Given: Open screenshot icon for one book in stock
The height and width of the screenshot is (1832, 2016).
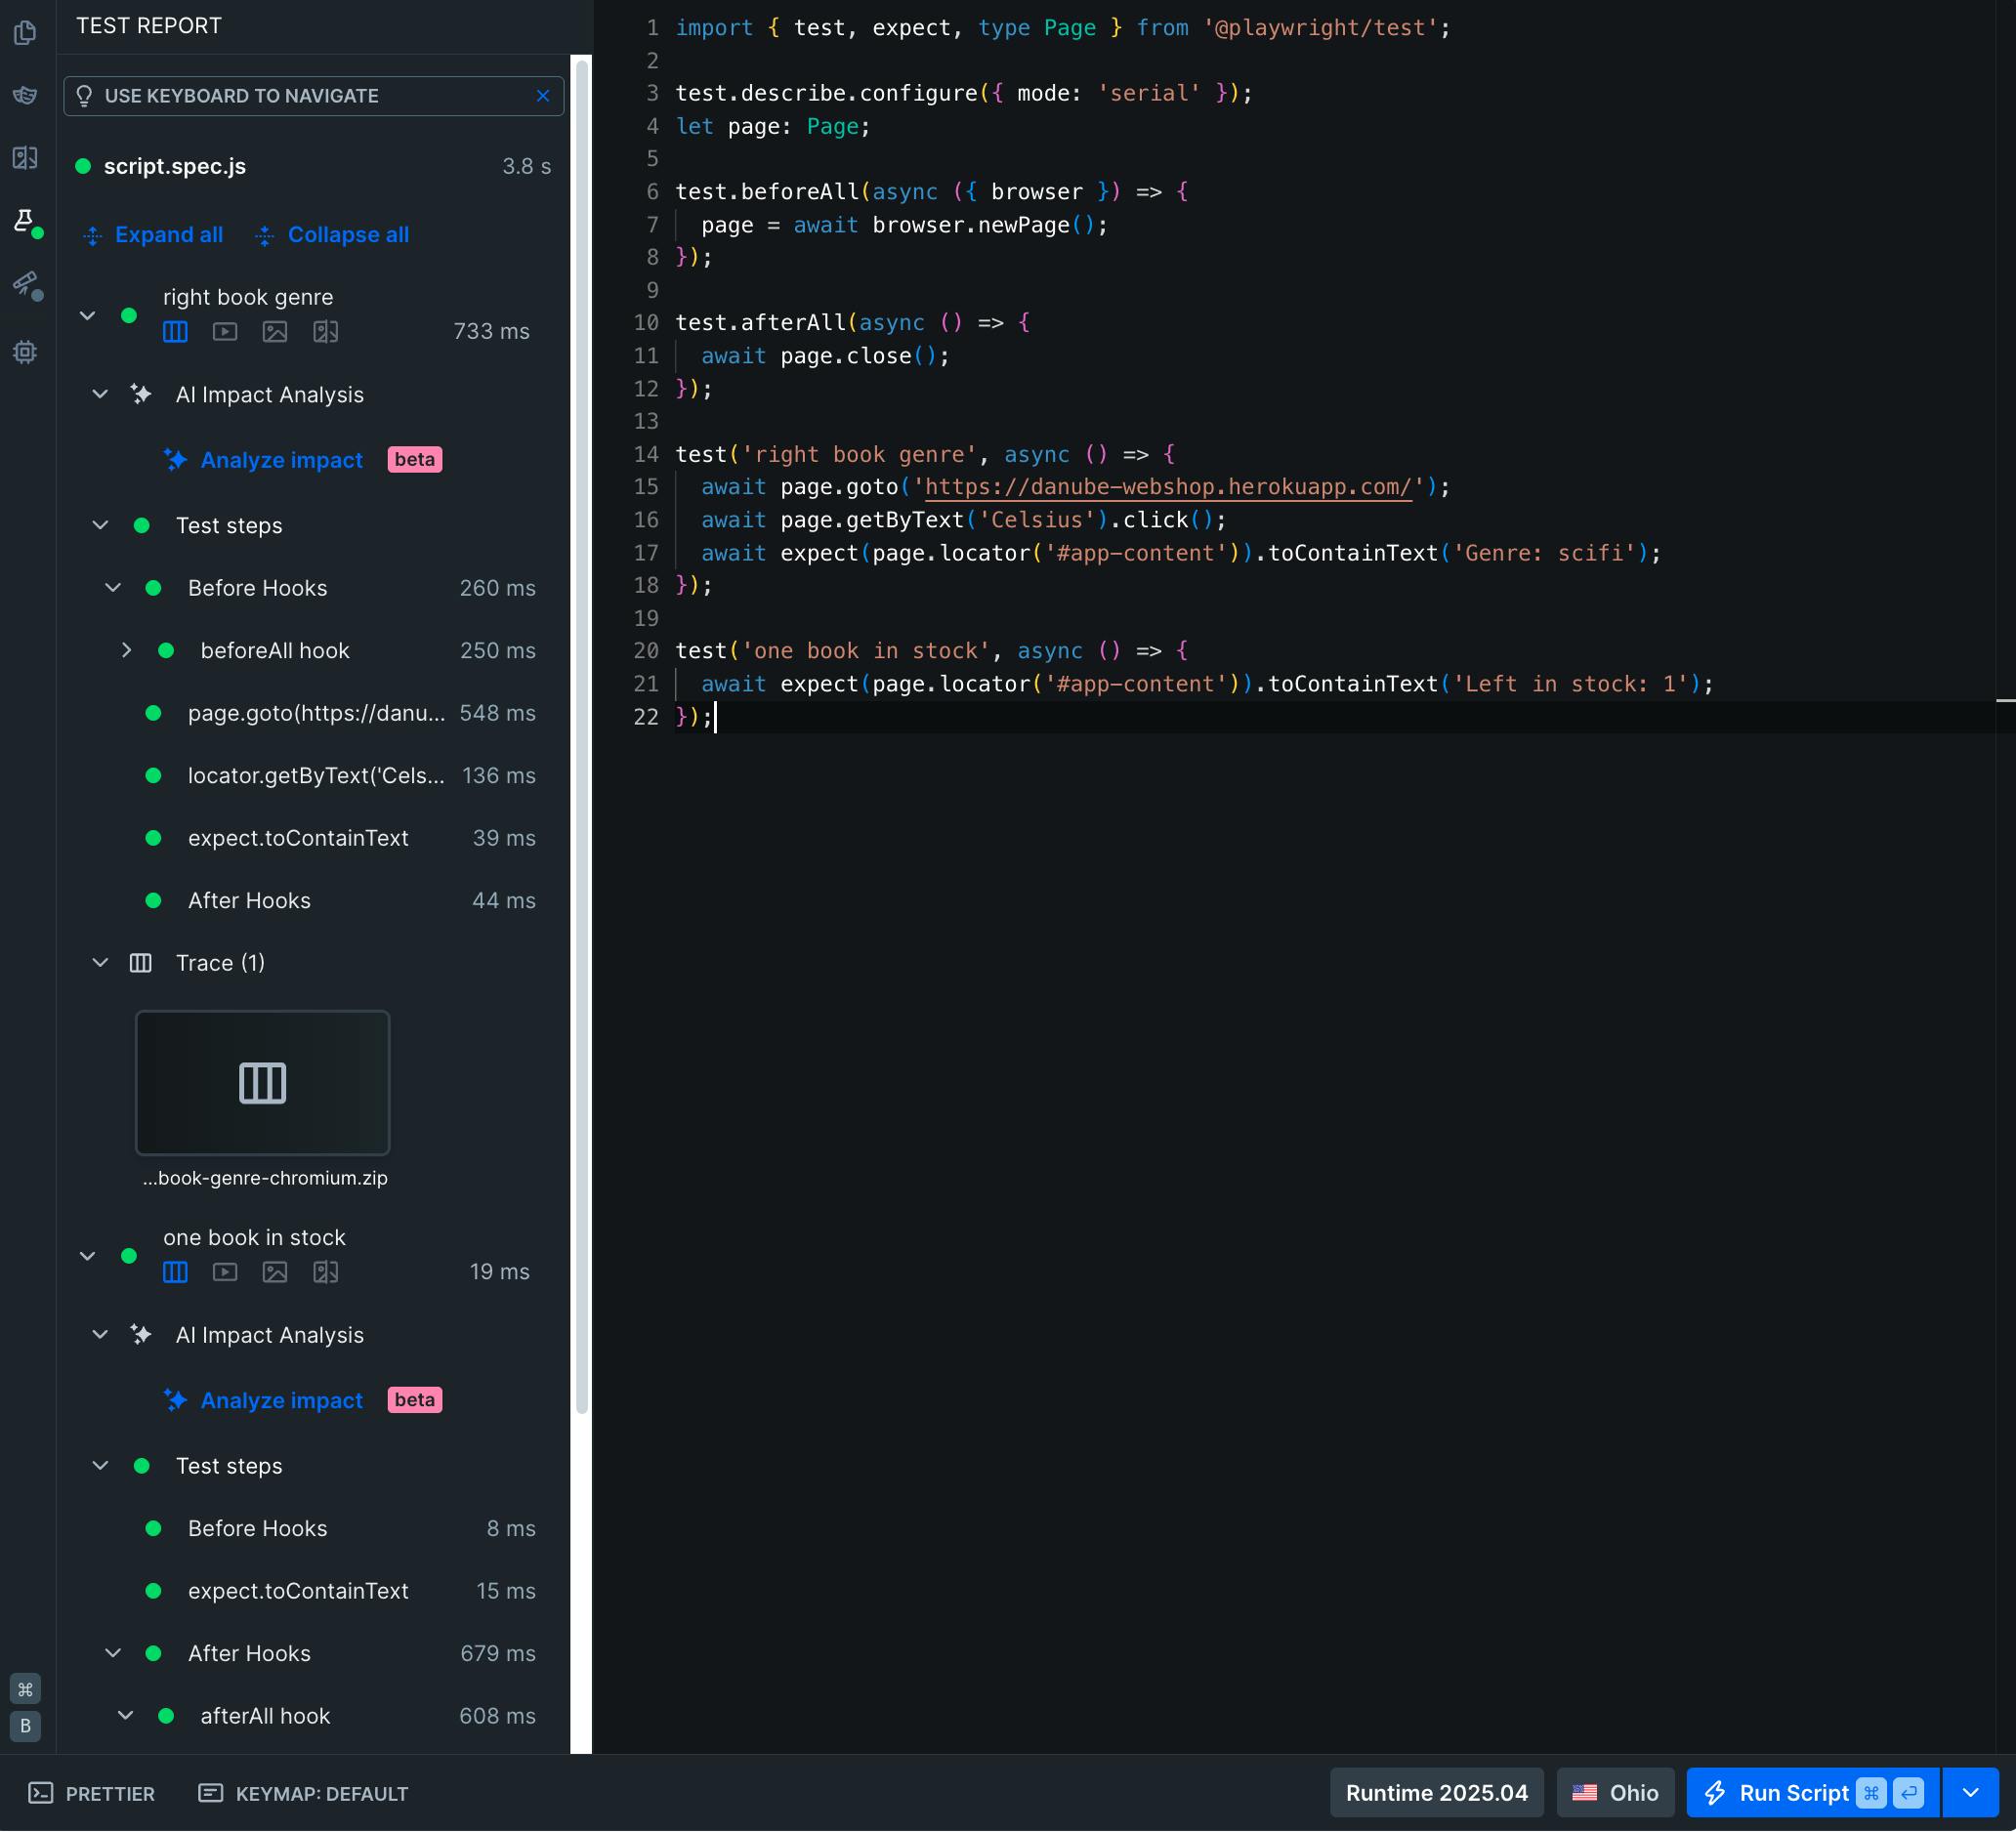Looking at the screenshot, I should coord(275,1271).
